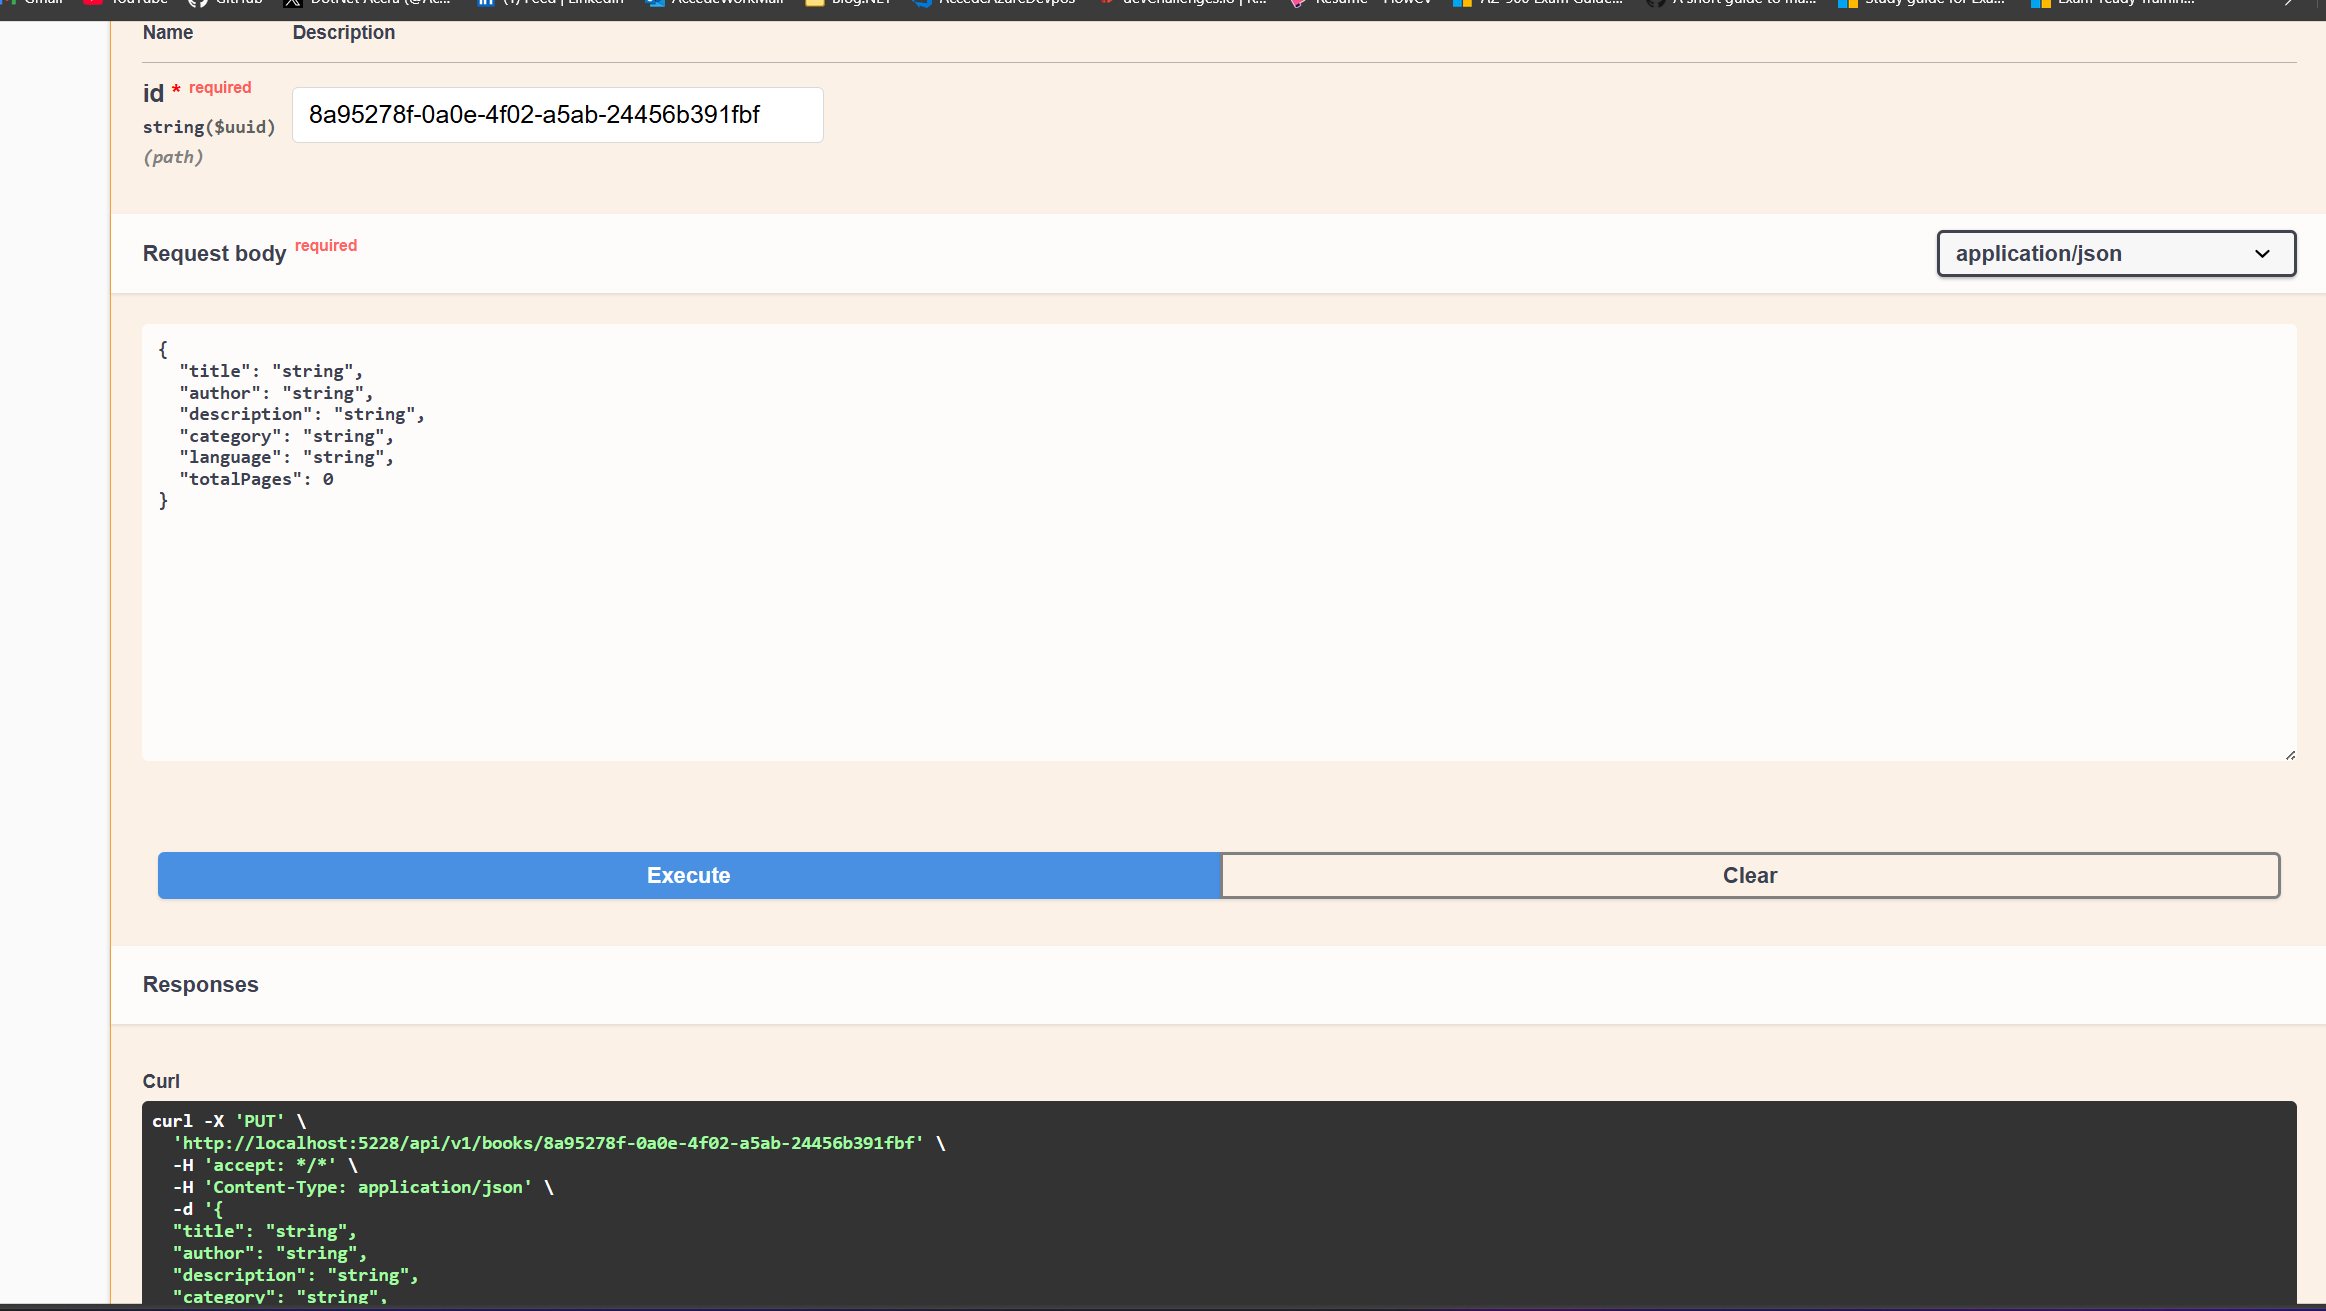Click the "description" line in request body editor

coord(302,414)
